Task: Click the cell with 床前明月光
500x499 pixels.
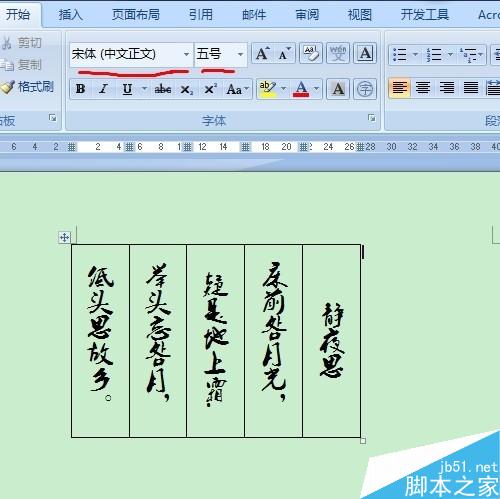Action: tap(274, 341)
